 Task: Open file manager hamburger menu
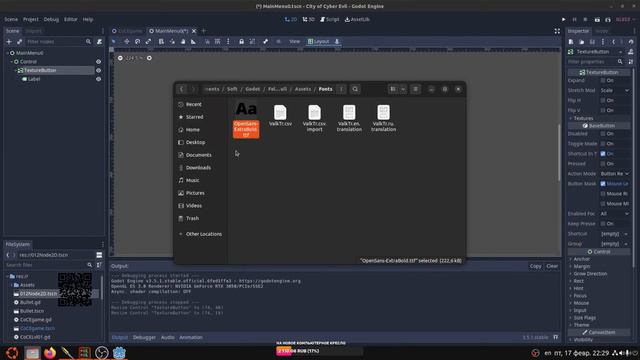tap(416, 89)
